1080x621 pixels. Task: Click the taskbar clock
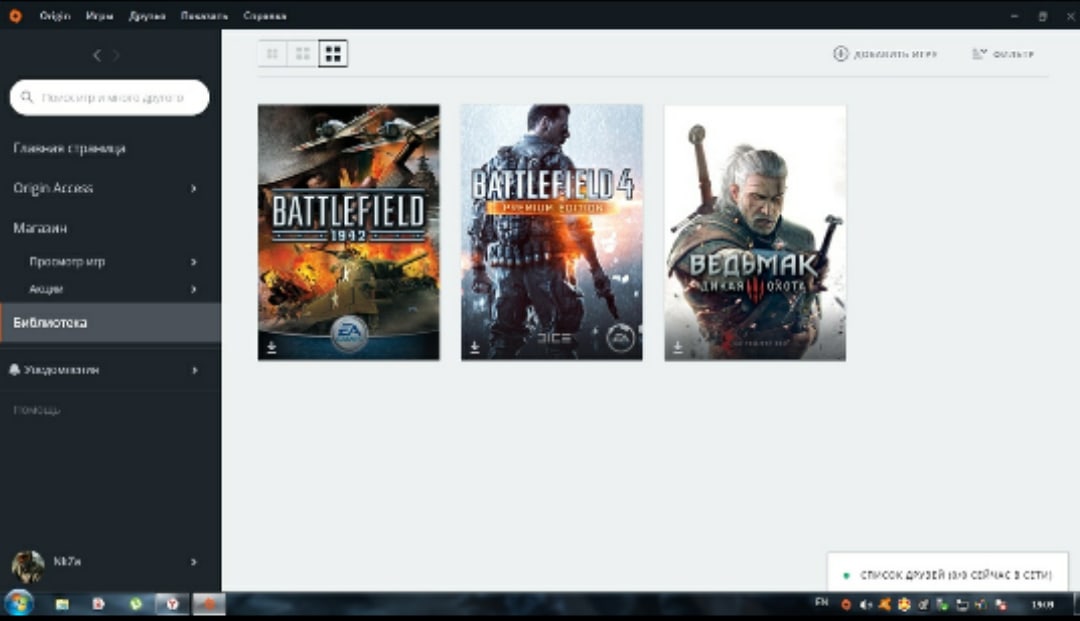pos(1042,604)
